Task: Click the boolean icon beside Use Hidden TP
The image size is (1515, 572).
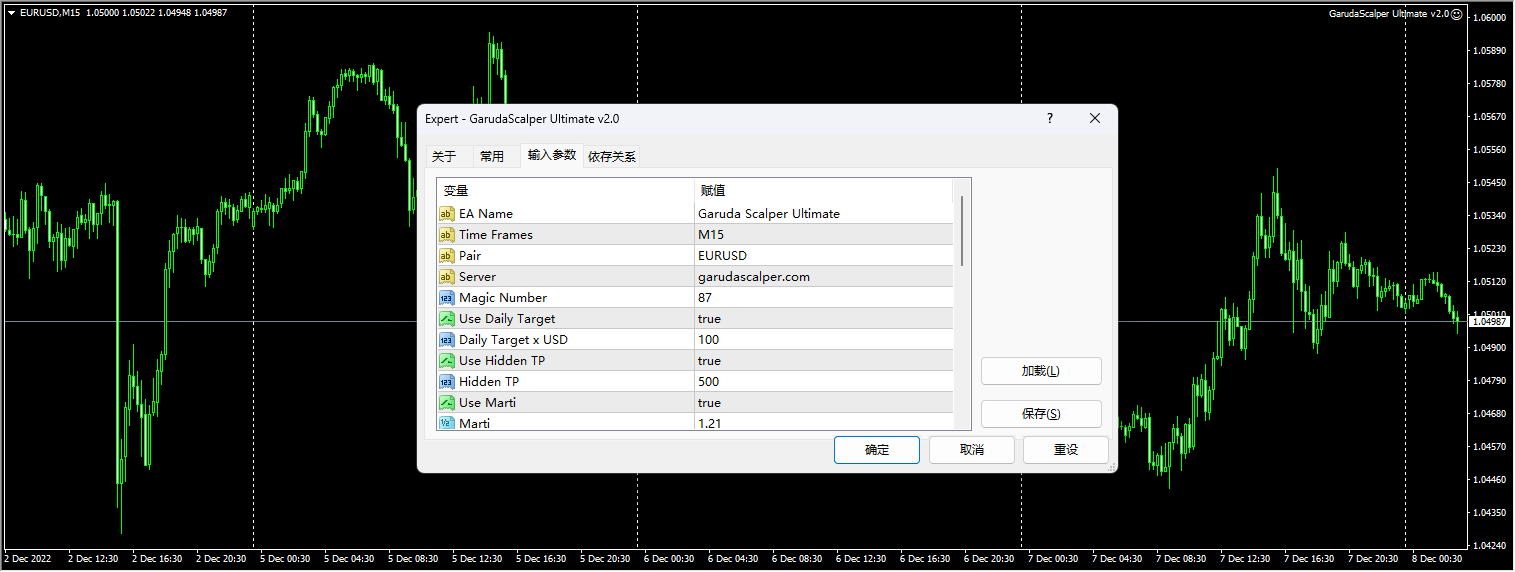Action: (x=446, y=361)
